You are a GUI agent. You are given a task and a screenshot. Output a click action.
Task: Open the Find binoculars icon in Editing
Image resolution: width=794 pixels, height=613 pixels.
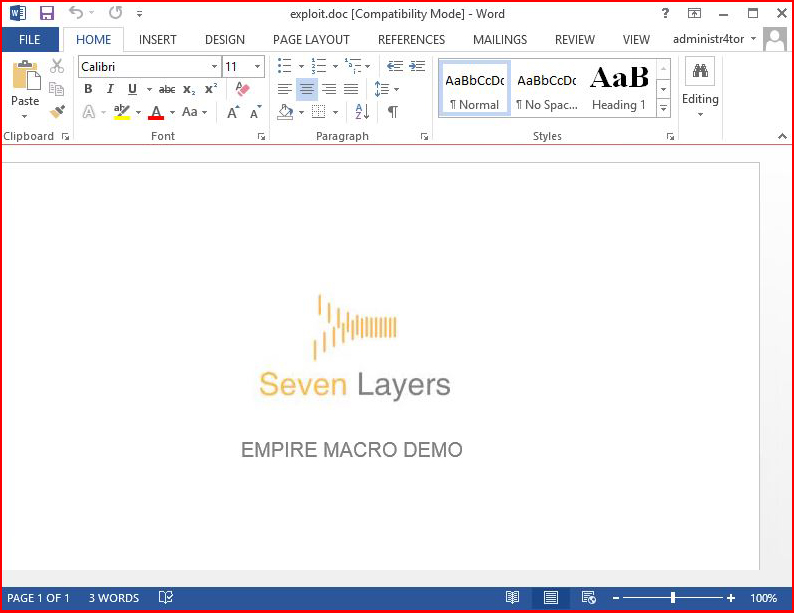[x=700, y=71]
